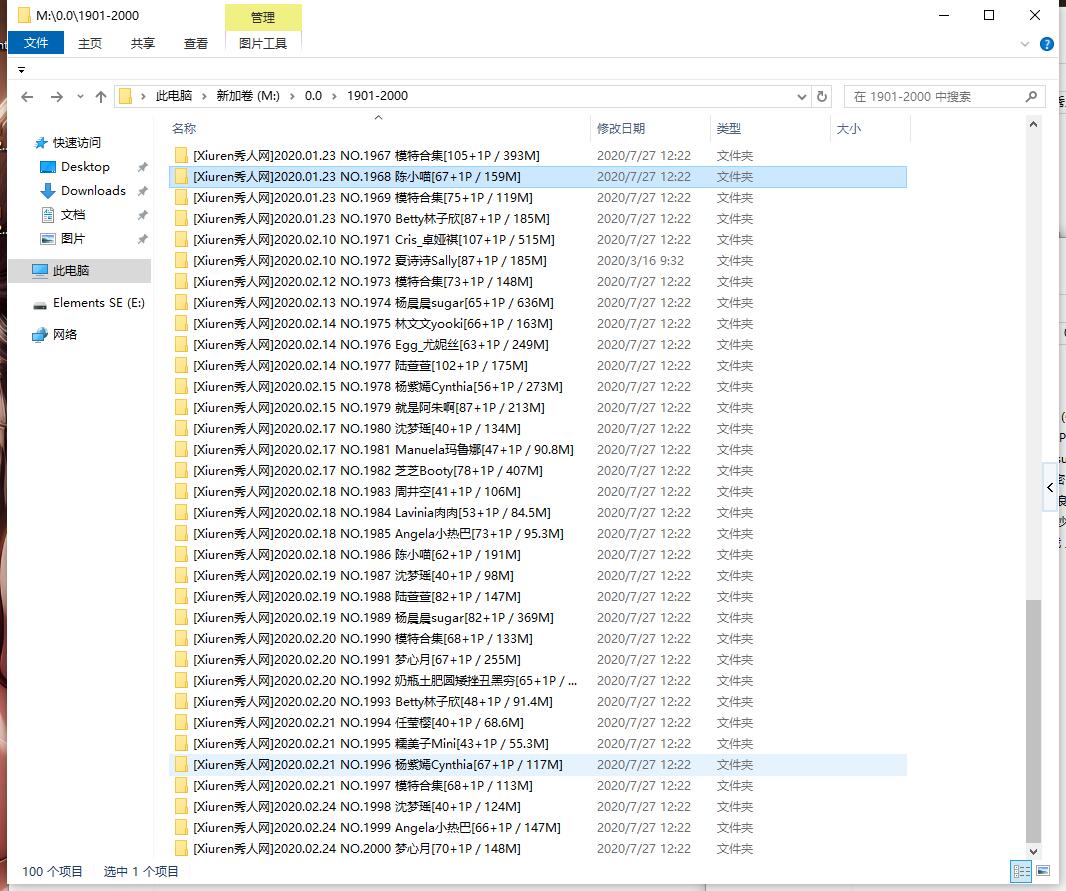Expand the collapsed side panel arrow

coord(1050,487)
